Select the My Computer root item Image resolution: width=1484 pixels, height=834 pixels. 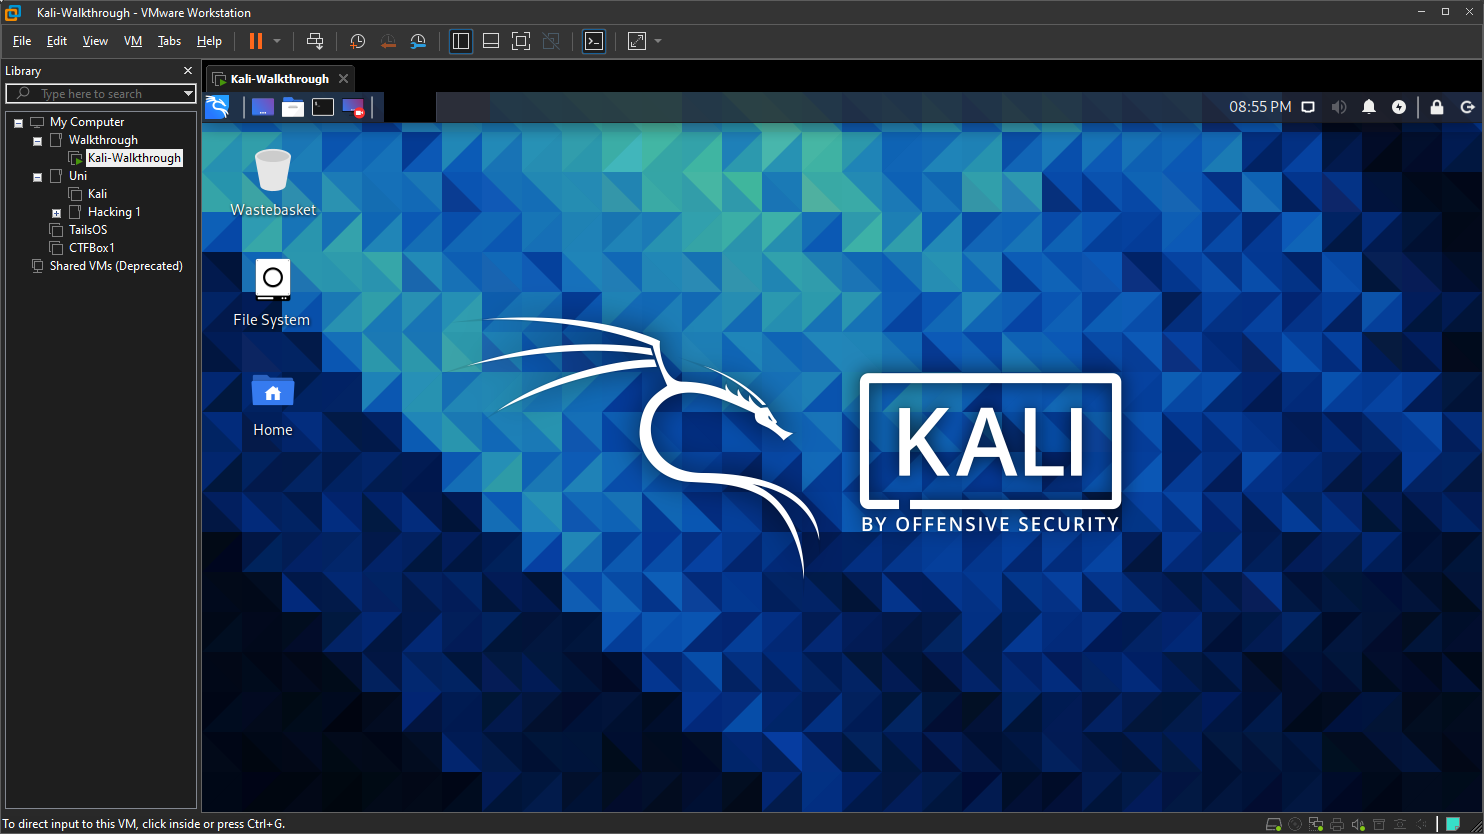tap(87, 122)
